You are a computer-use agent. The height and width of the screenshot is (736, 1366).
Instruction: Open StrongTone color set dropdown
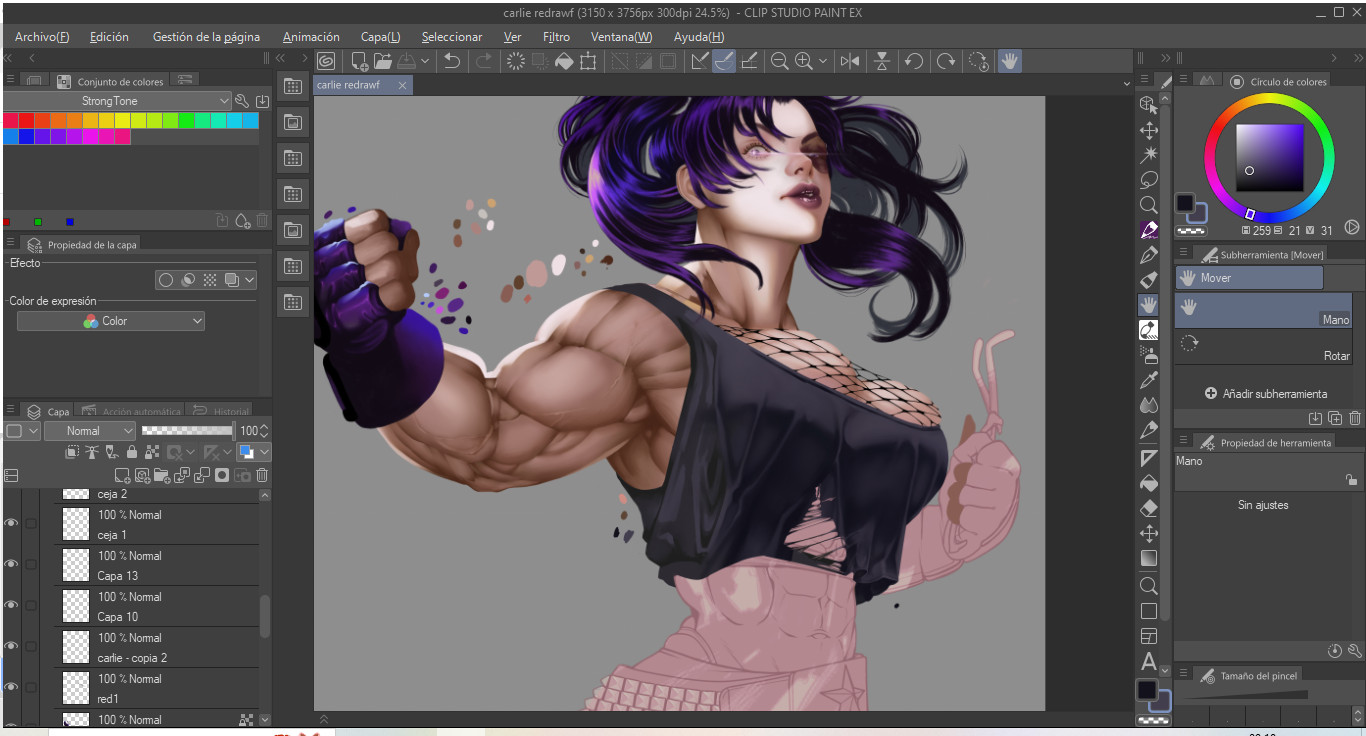pos(118,101)
